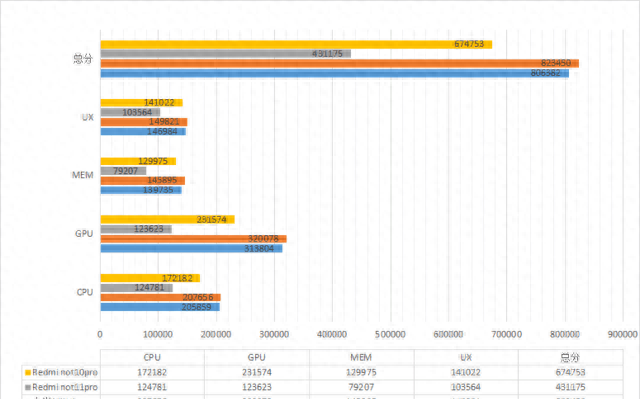Select the 129975 cell in the data table
This screenshot has width=640, height=399.
(x=361, y=372)
